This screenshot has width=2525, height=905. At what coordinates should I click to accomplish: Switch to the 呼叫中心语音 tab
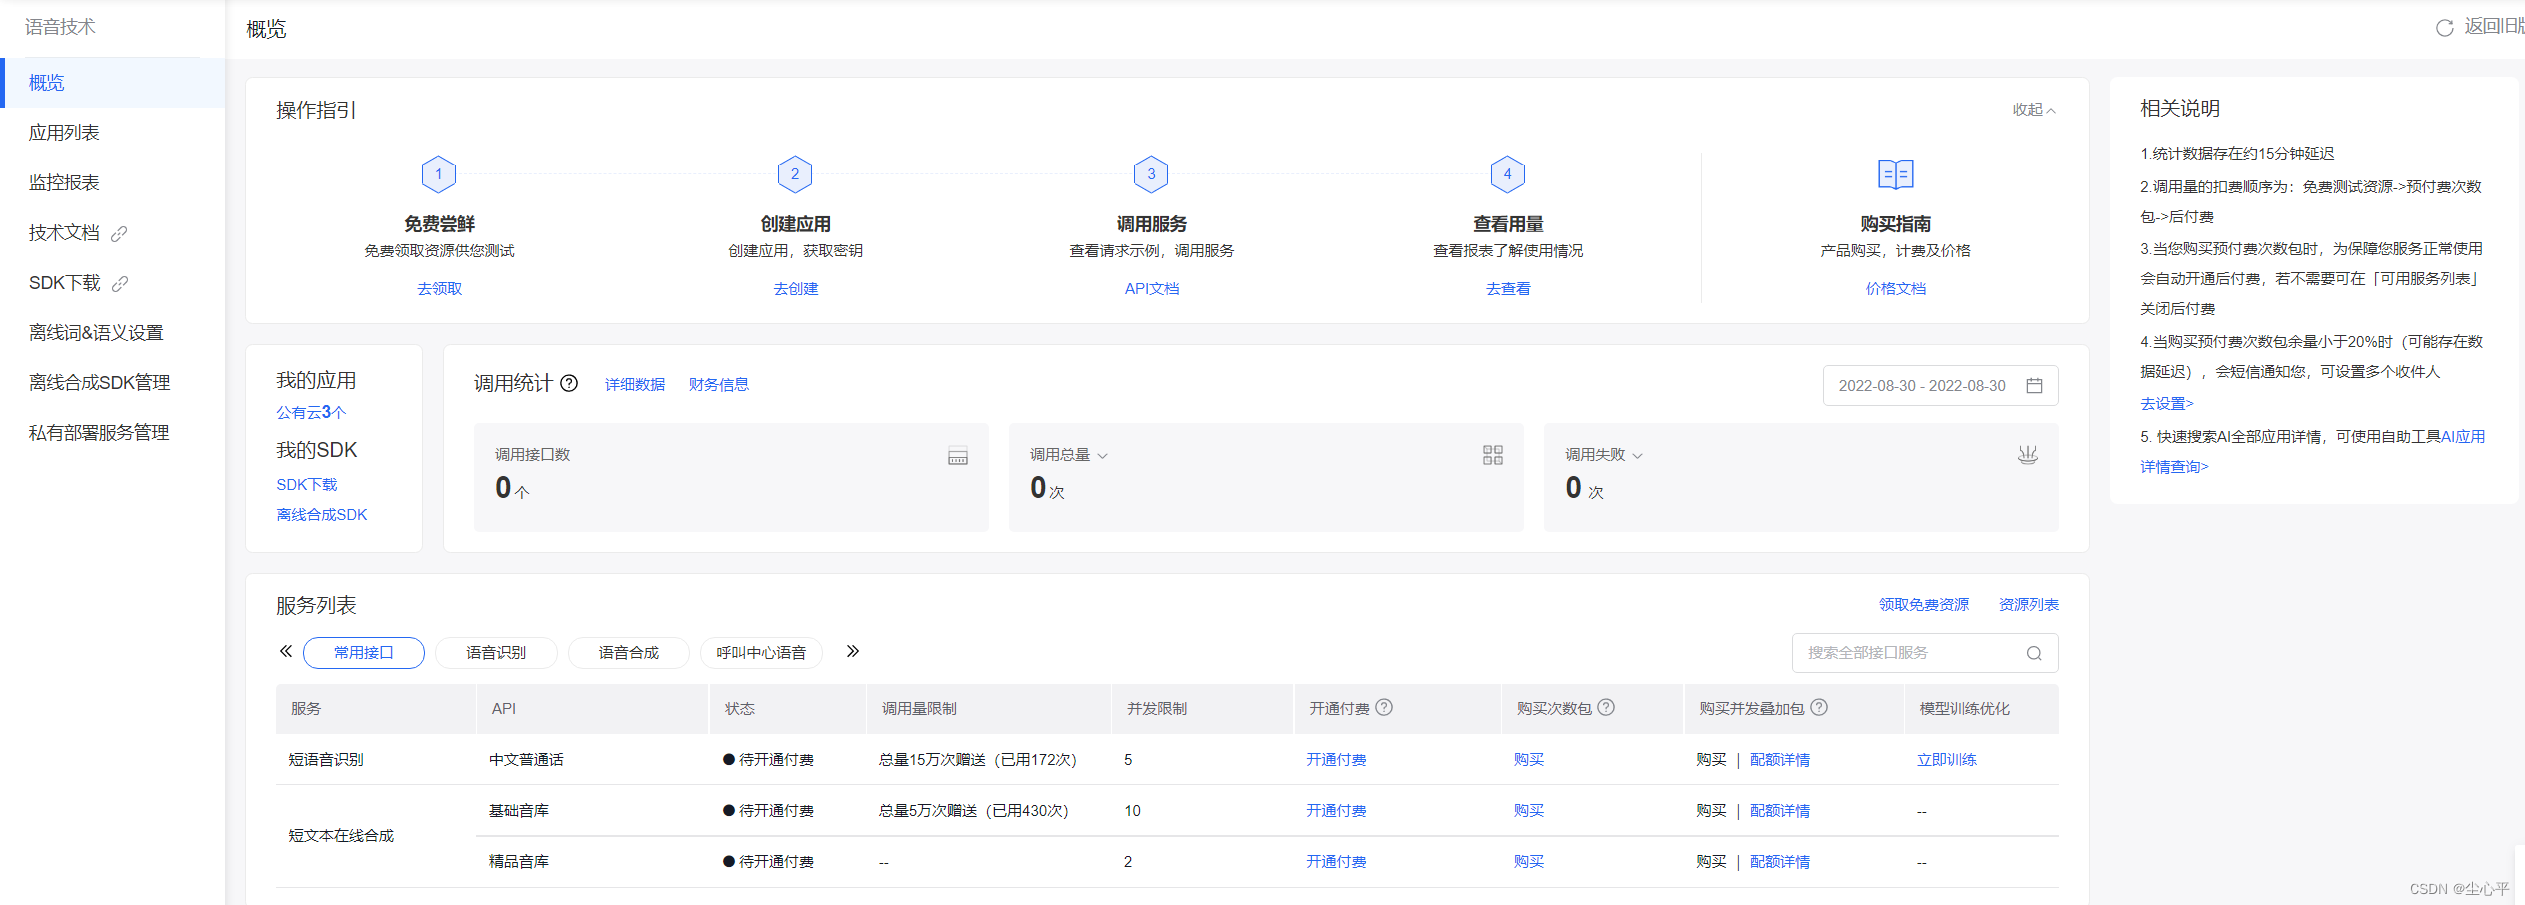(761, 653)
